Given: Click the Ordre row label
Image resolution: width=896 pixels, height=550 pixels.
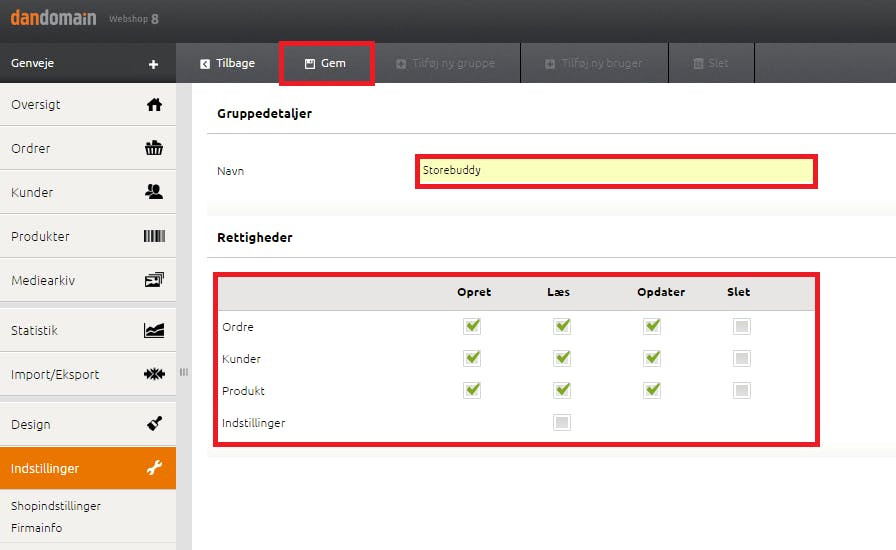Looking at the screenshot, I should pos(238,327).
